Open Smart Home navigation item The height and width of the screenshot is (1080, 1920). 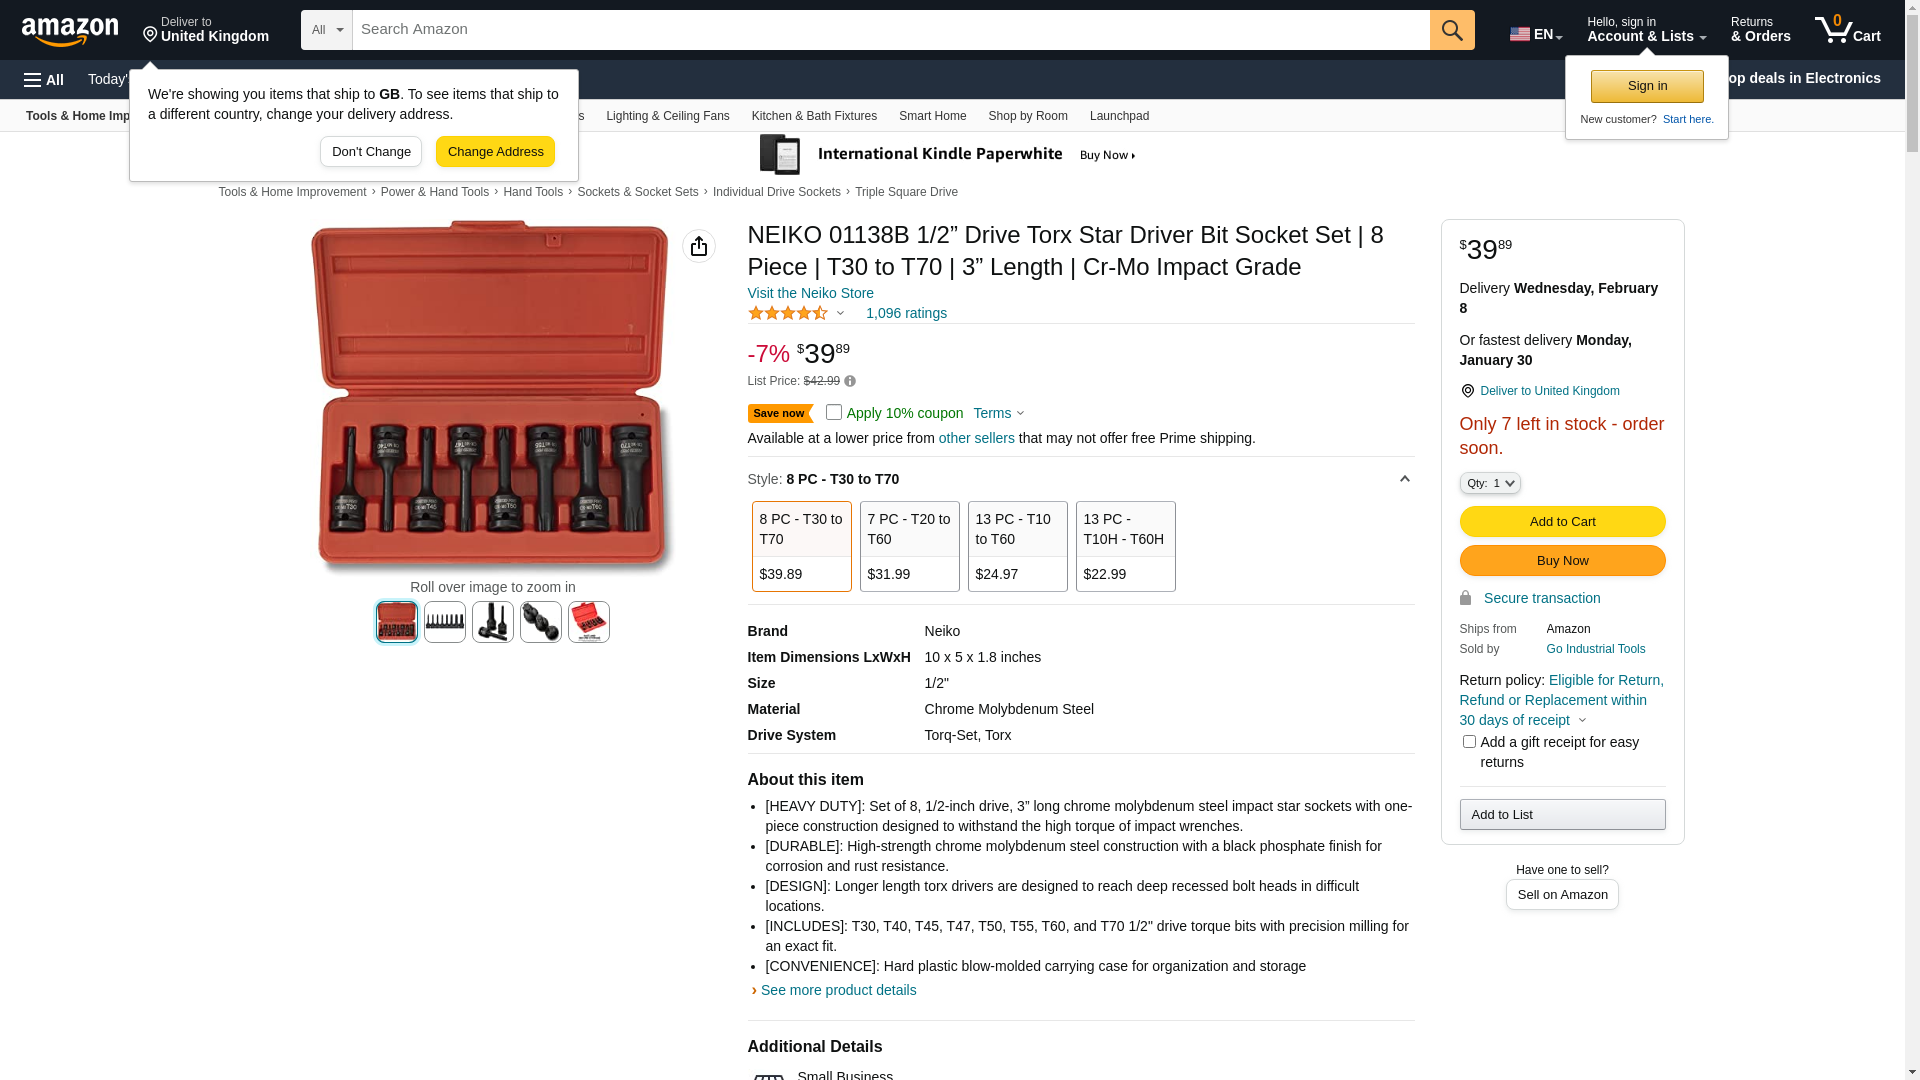pos(932,116)
